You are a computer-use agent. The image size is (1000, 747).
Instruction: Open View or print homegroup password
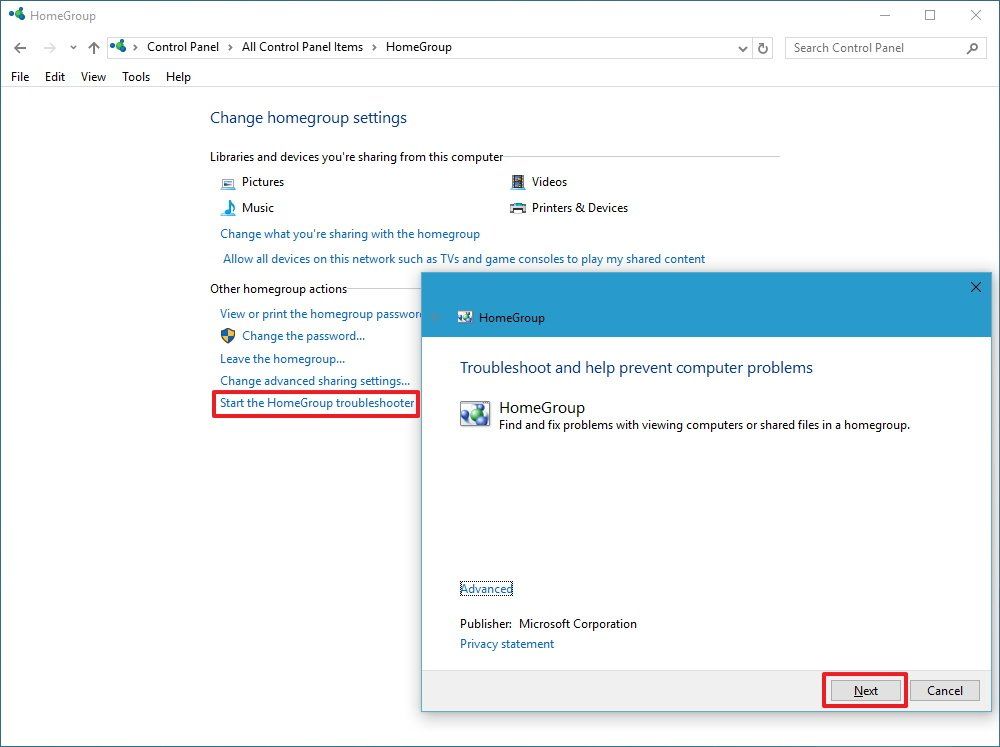click(320, 314)
